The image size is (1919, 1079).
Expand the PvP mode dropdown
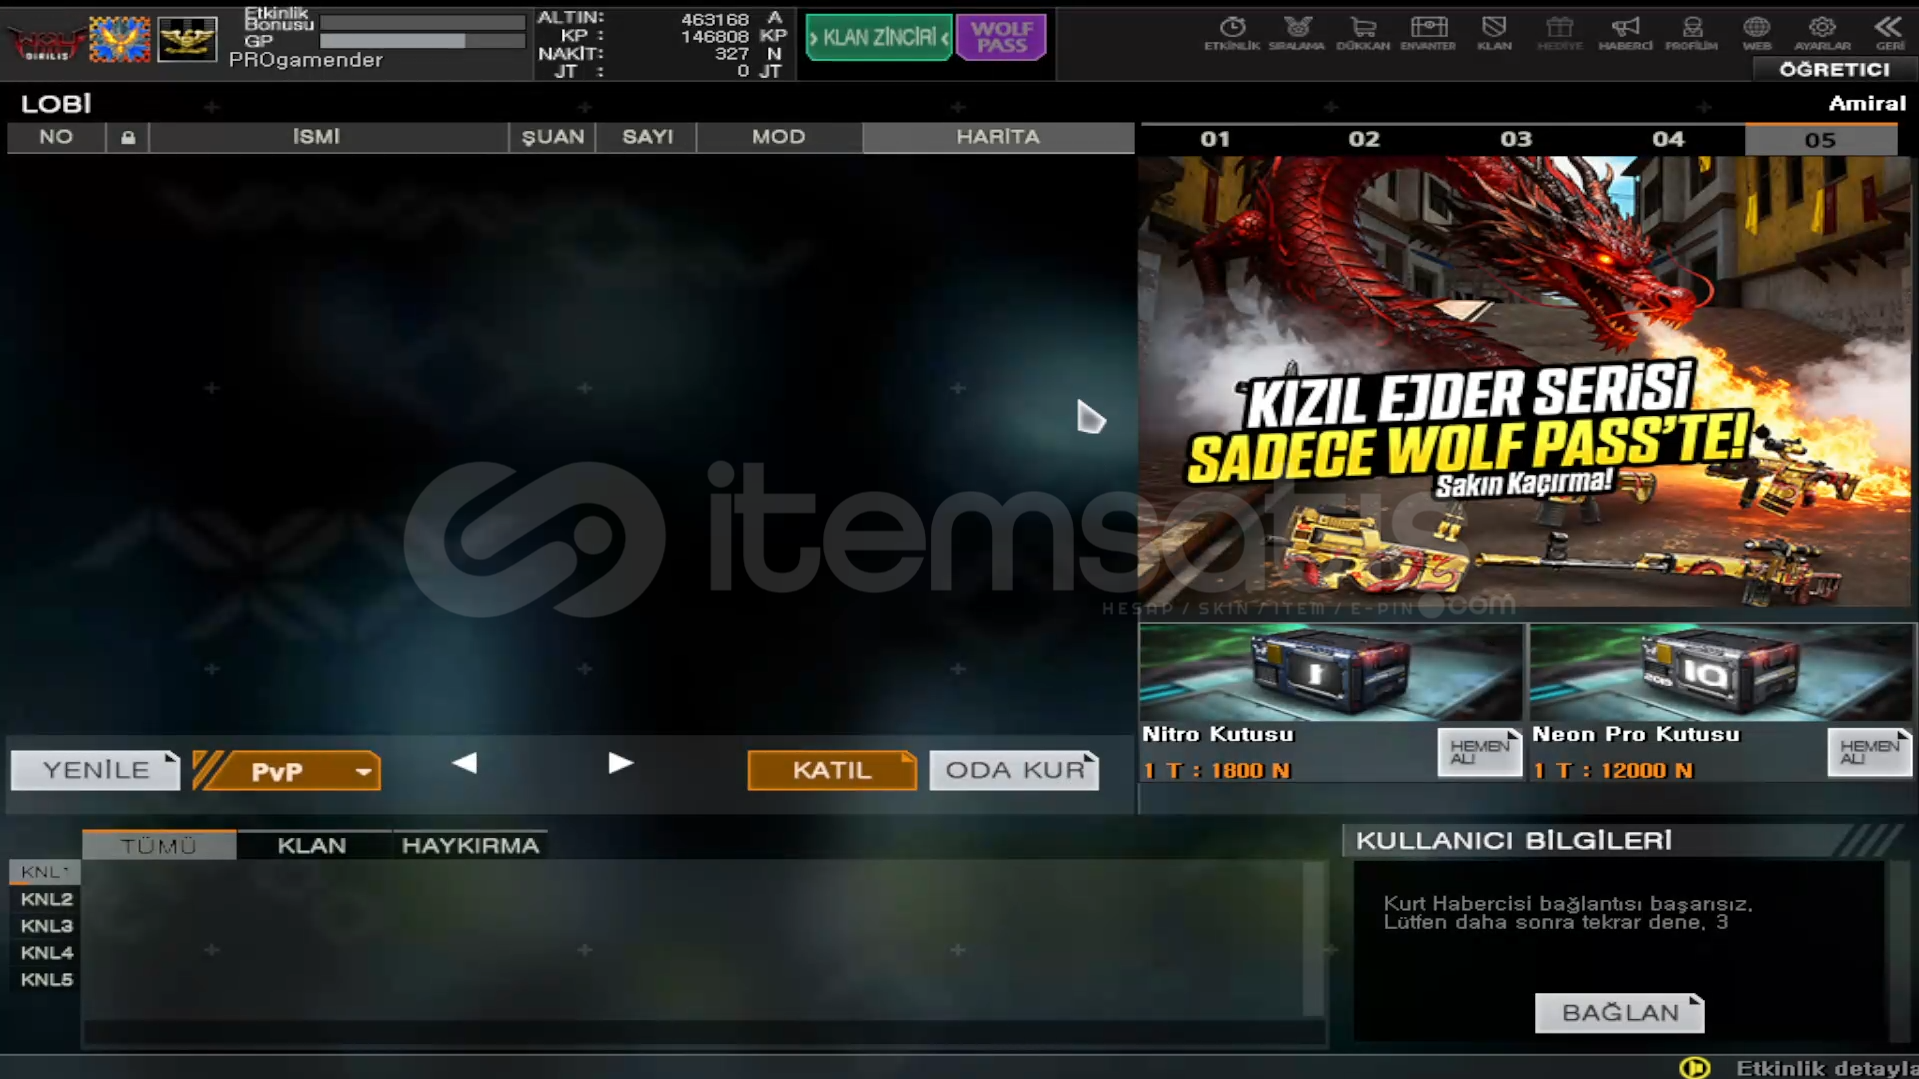(x=362, y=771)
